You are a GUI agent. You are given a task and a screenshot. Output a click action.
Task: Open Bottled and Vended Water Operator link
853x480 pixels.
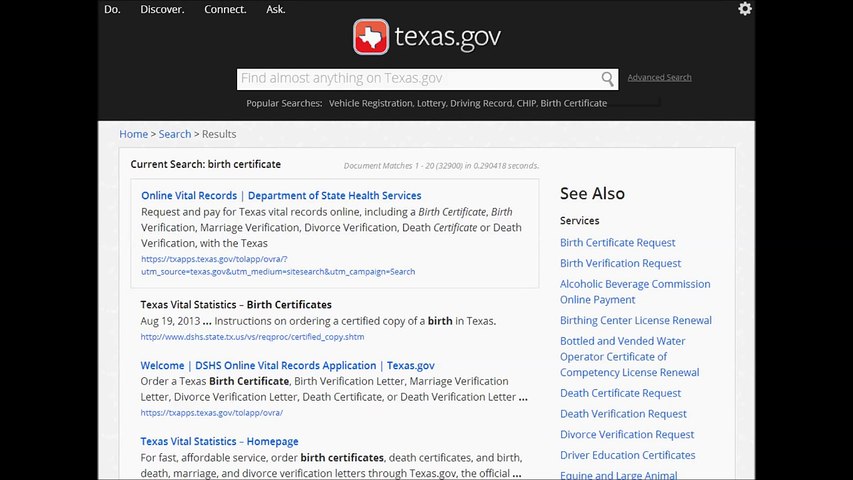pyautogui.click(x=629, y=357)
